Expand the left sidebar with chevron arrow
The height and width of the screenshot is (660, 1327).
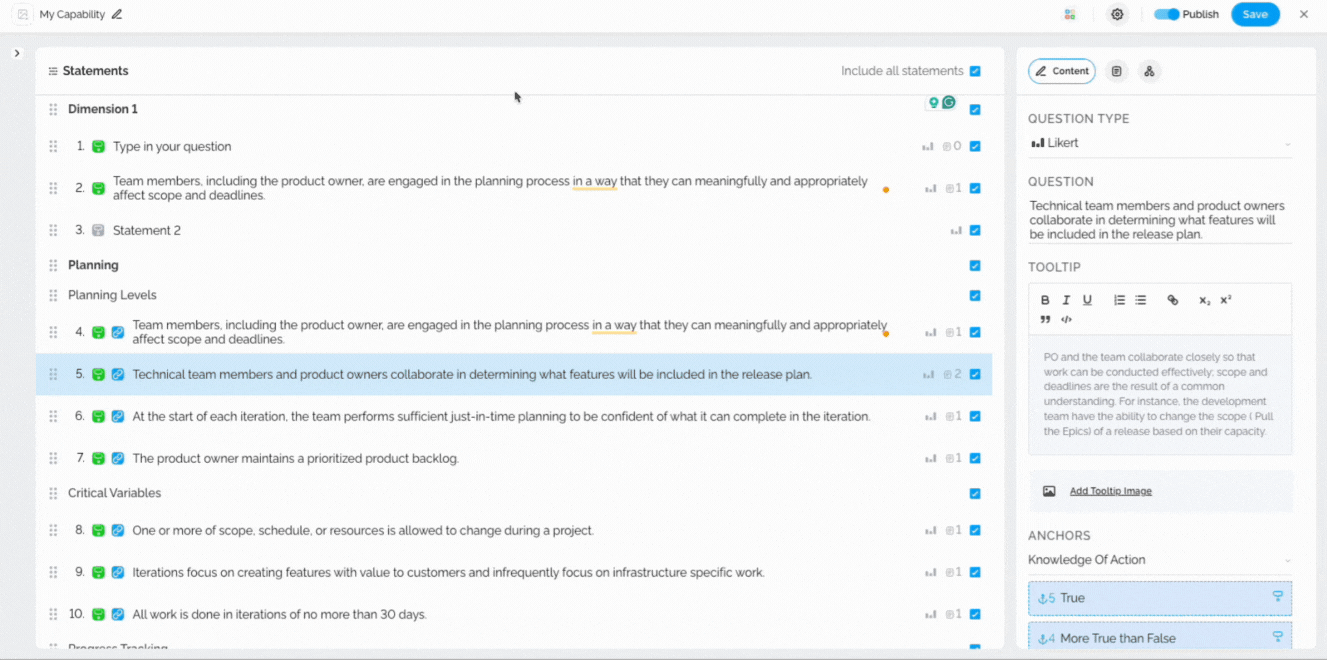17,53
